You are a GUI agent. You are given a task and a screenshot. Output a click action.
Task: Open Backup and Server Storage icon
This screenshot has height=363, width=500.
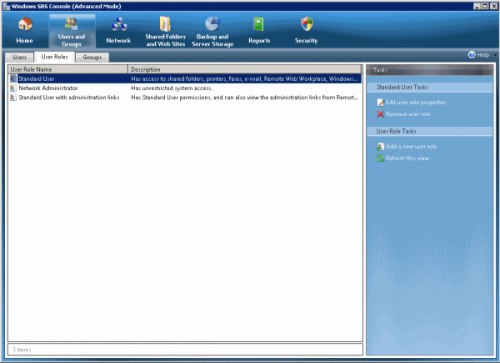click(x=212, y=24)
